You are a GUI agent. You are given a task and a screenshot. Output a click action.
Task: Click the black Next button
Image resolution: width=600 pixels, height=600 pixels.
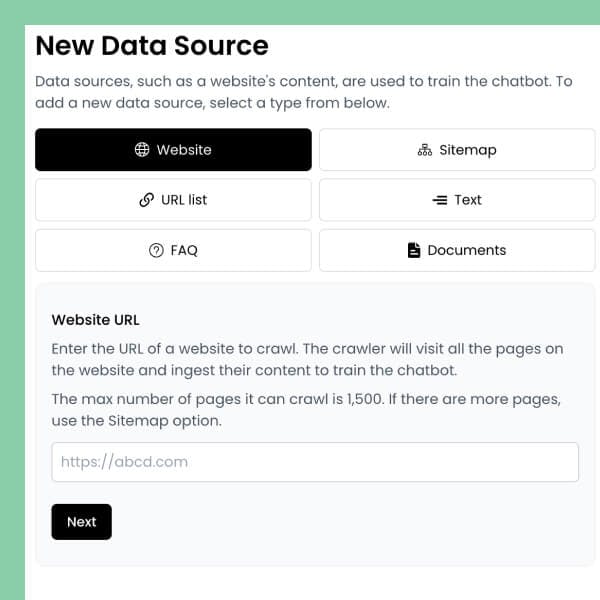point(82,522)
